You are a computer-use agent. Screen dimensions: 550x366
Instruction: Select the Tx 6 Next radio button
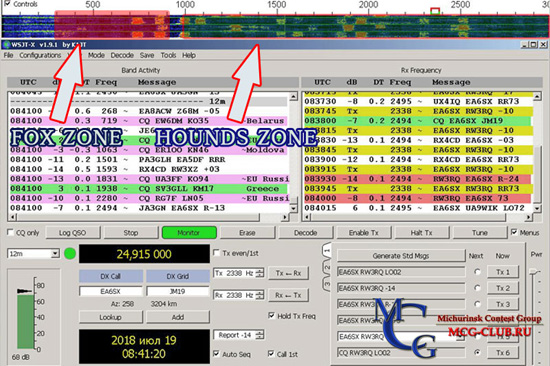pyautogui.click(x=477, y=352)
